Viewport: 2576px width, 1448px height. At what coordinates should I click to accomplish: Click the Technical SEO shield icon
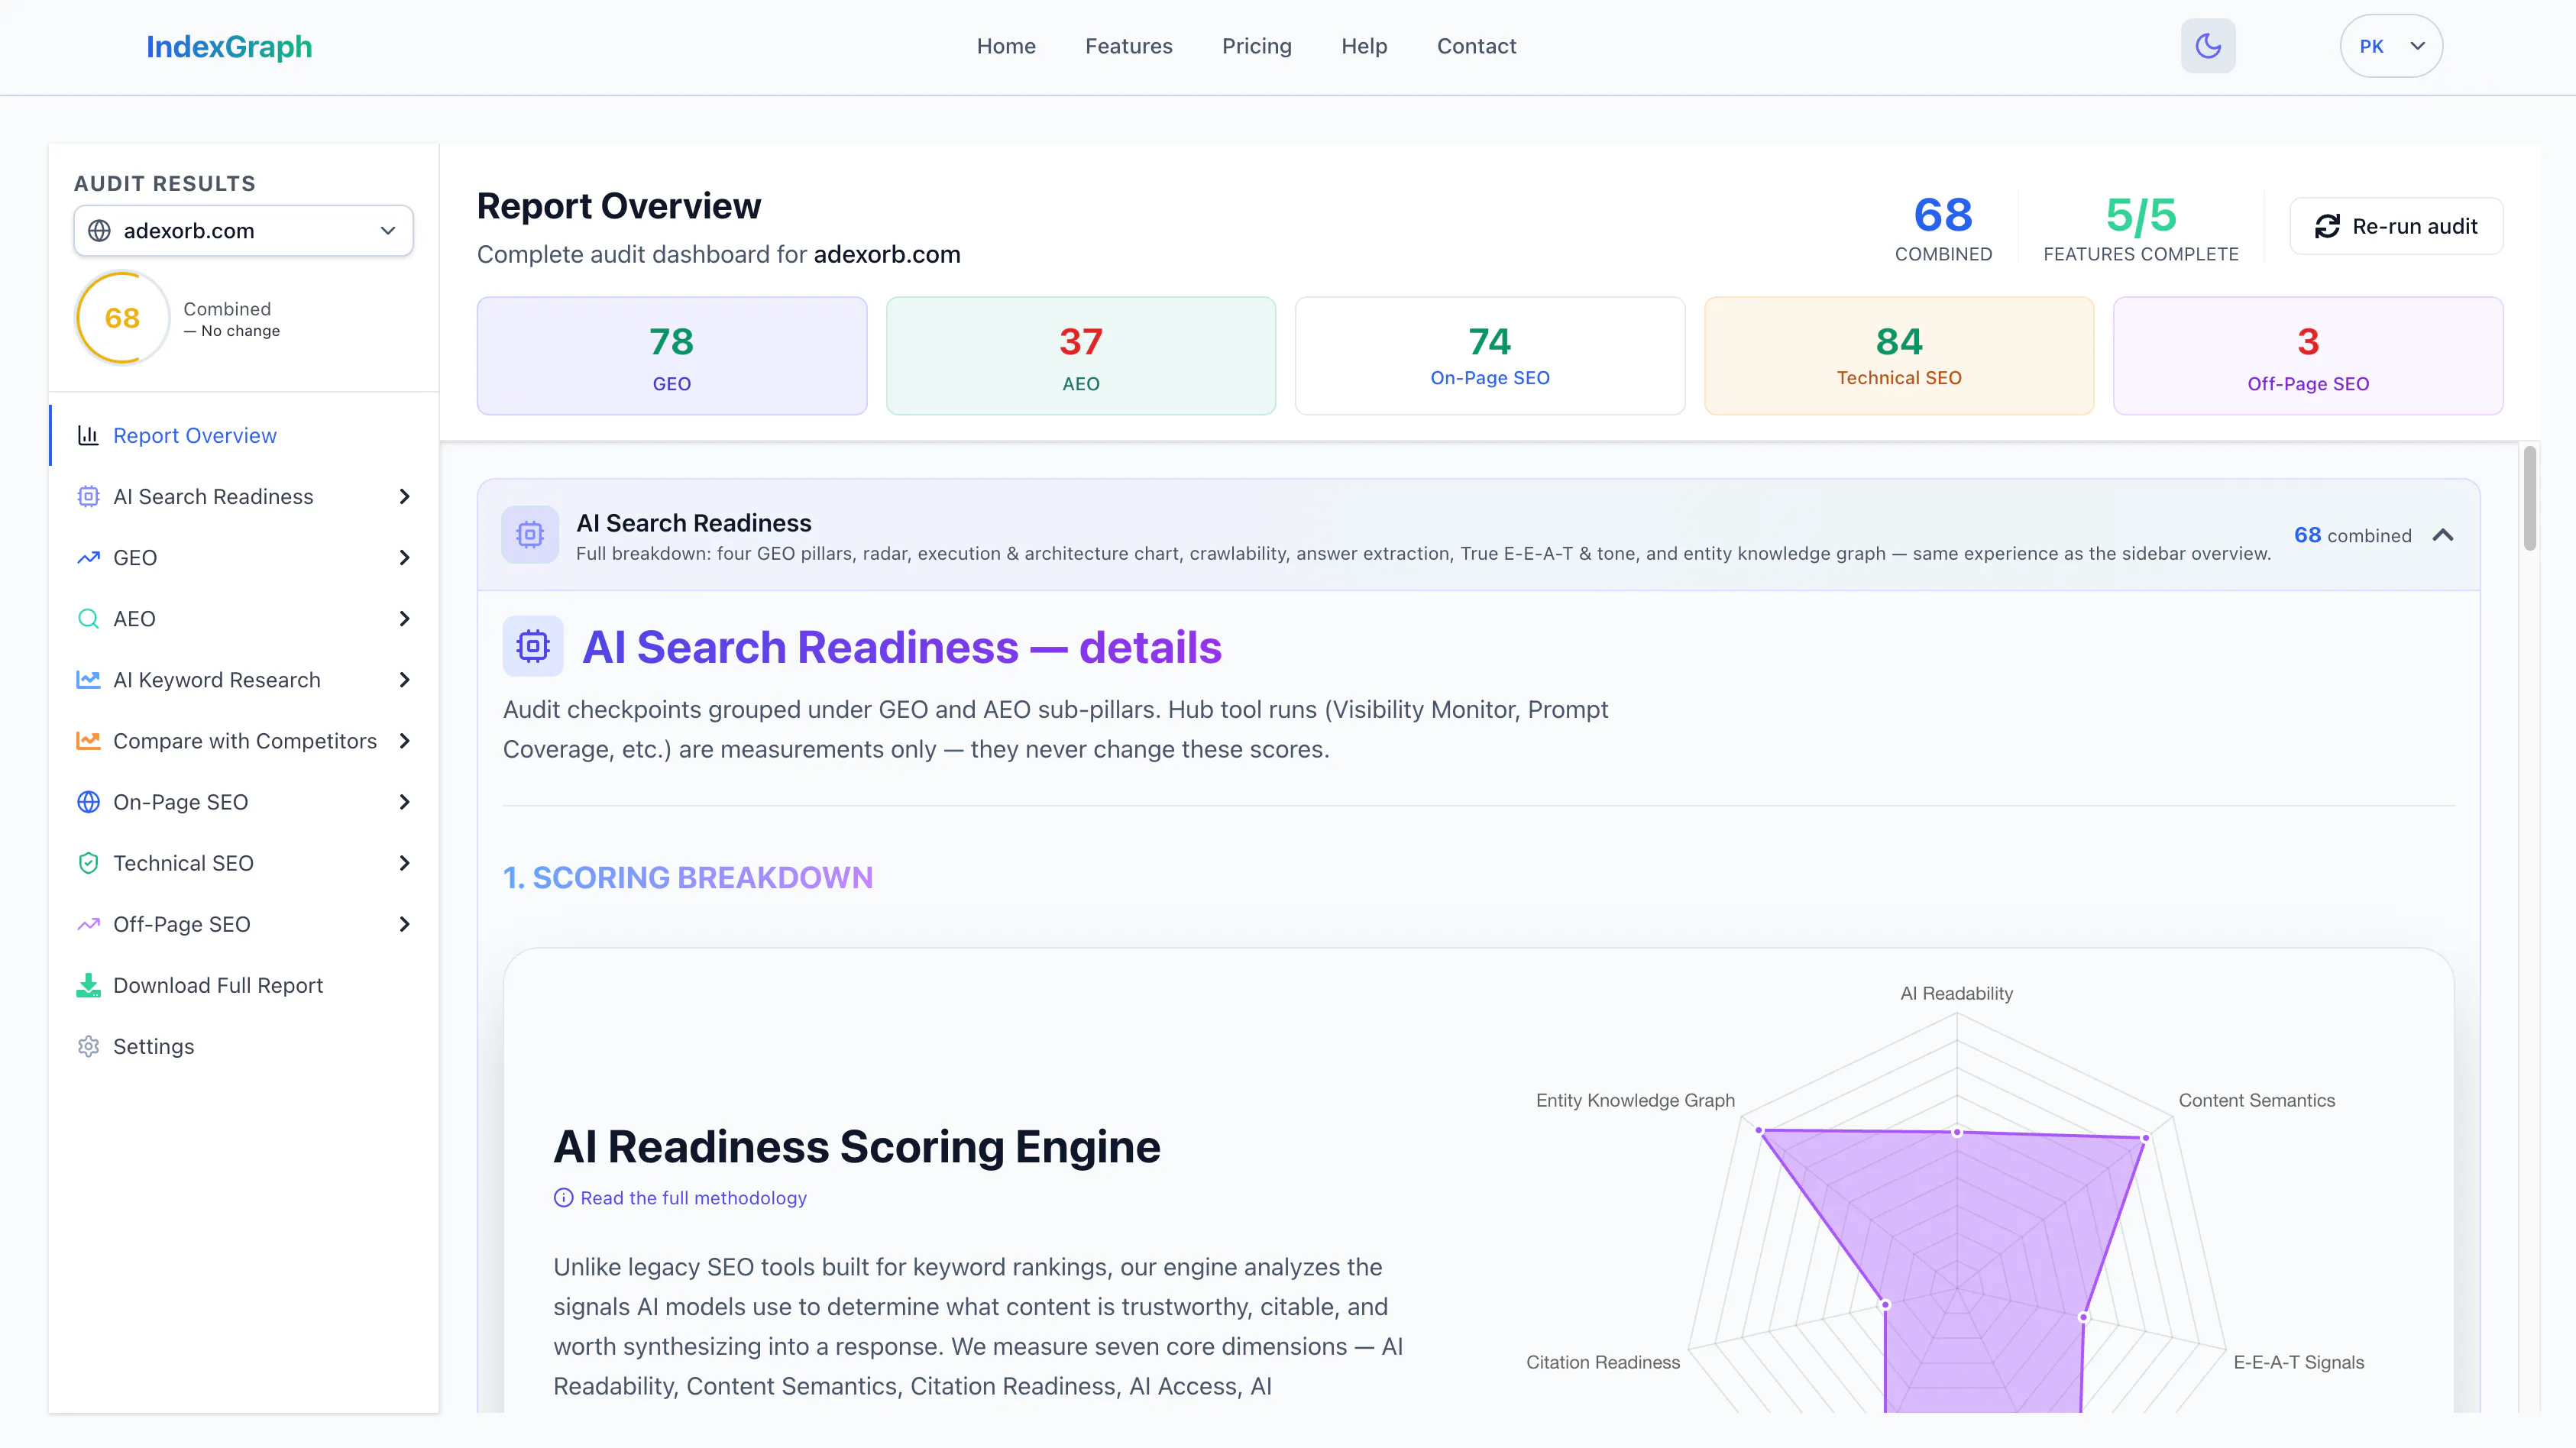pos(88,863)
